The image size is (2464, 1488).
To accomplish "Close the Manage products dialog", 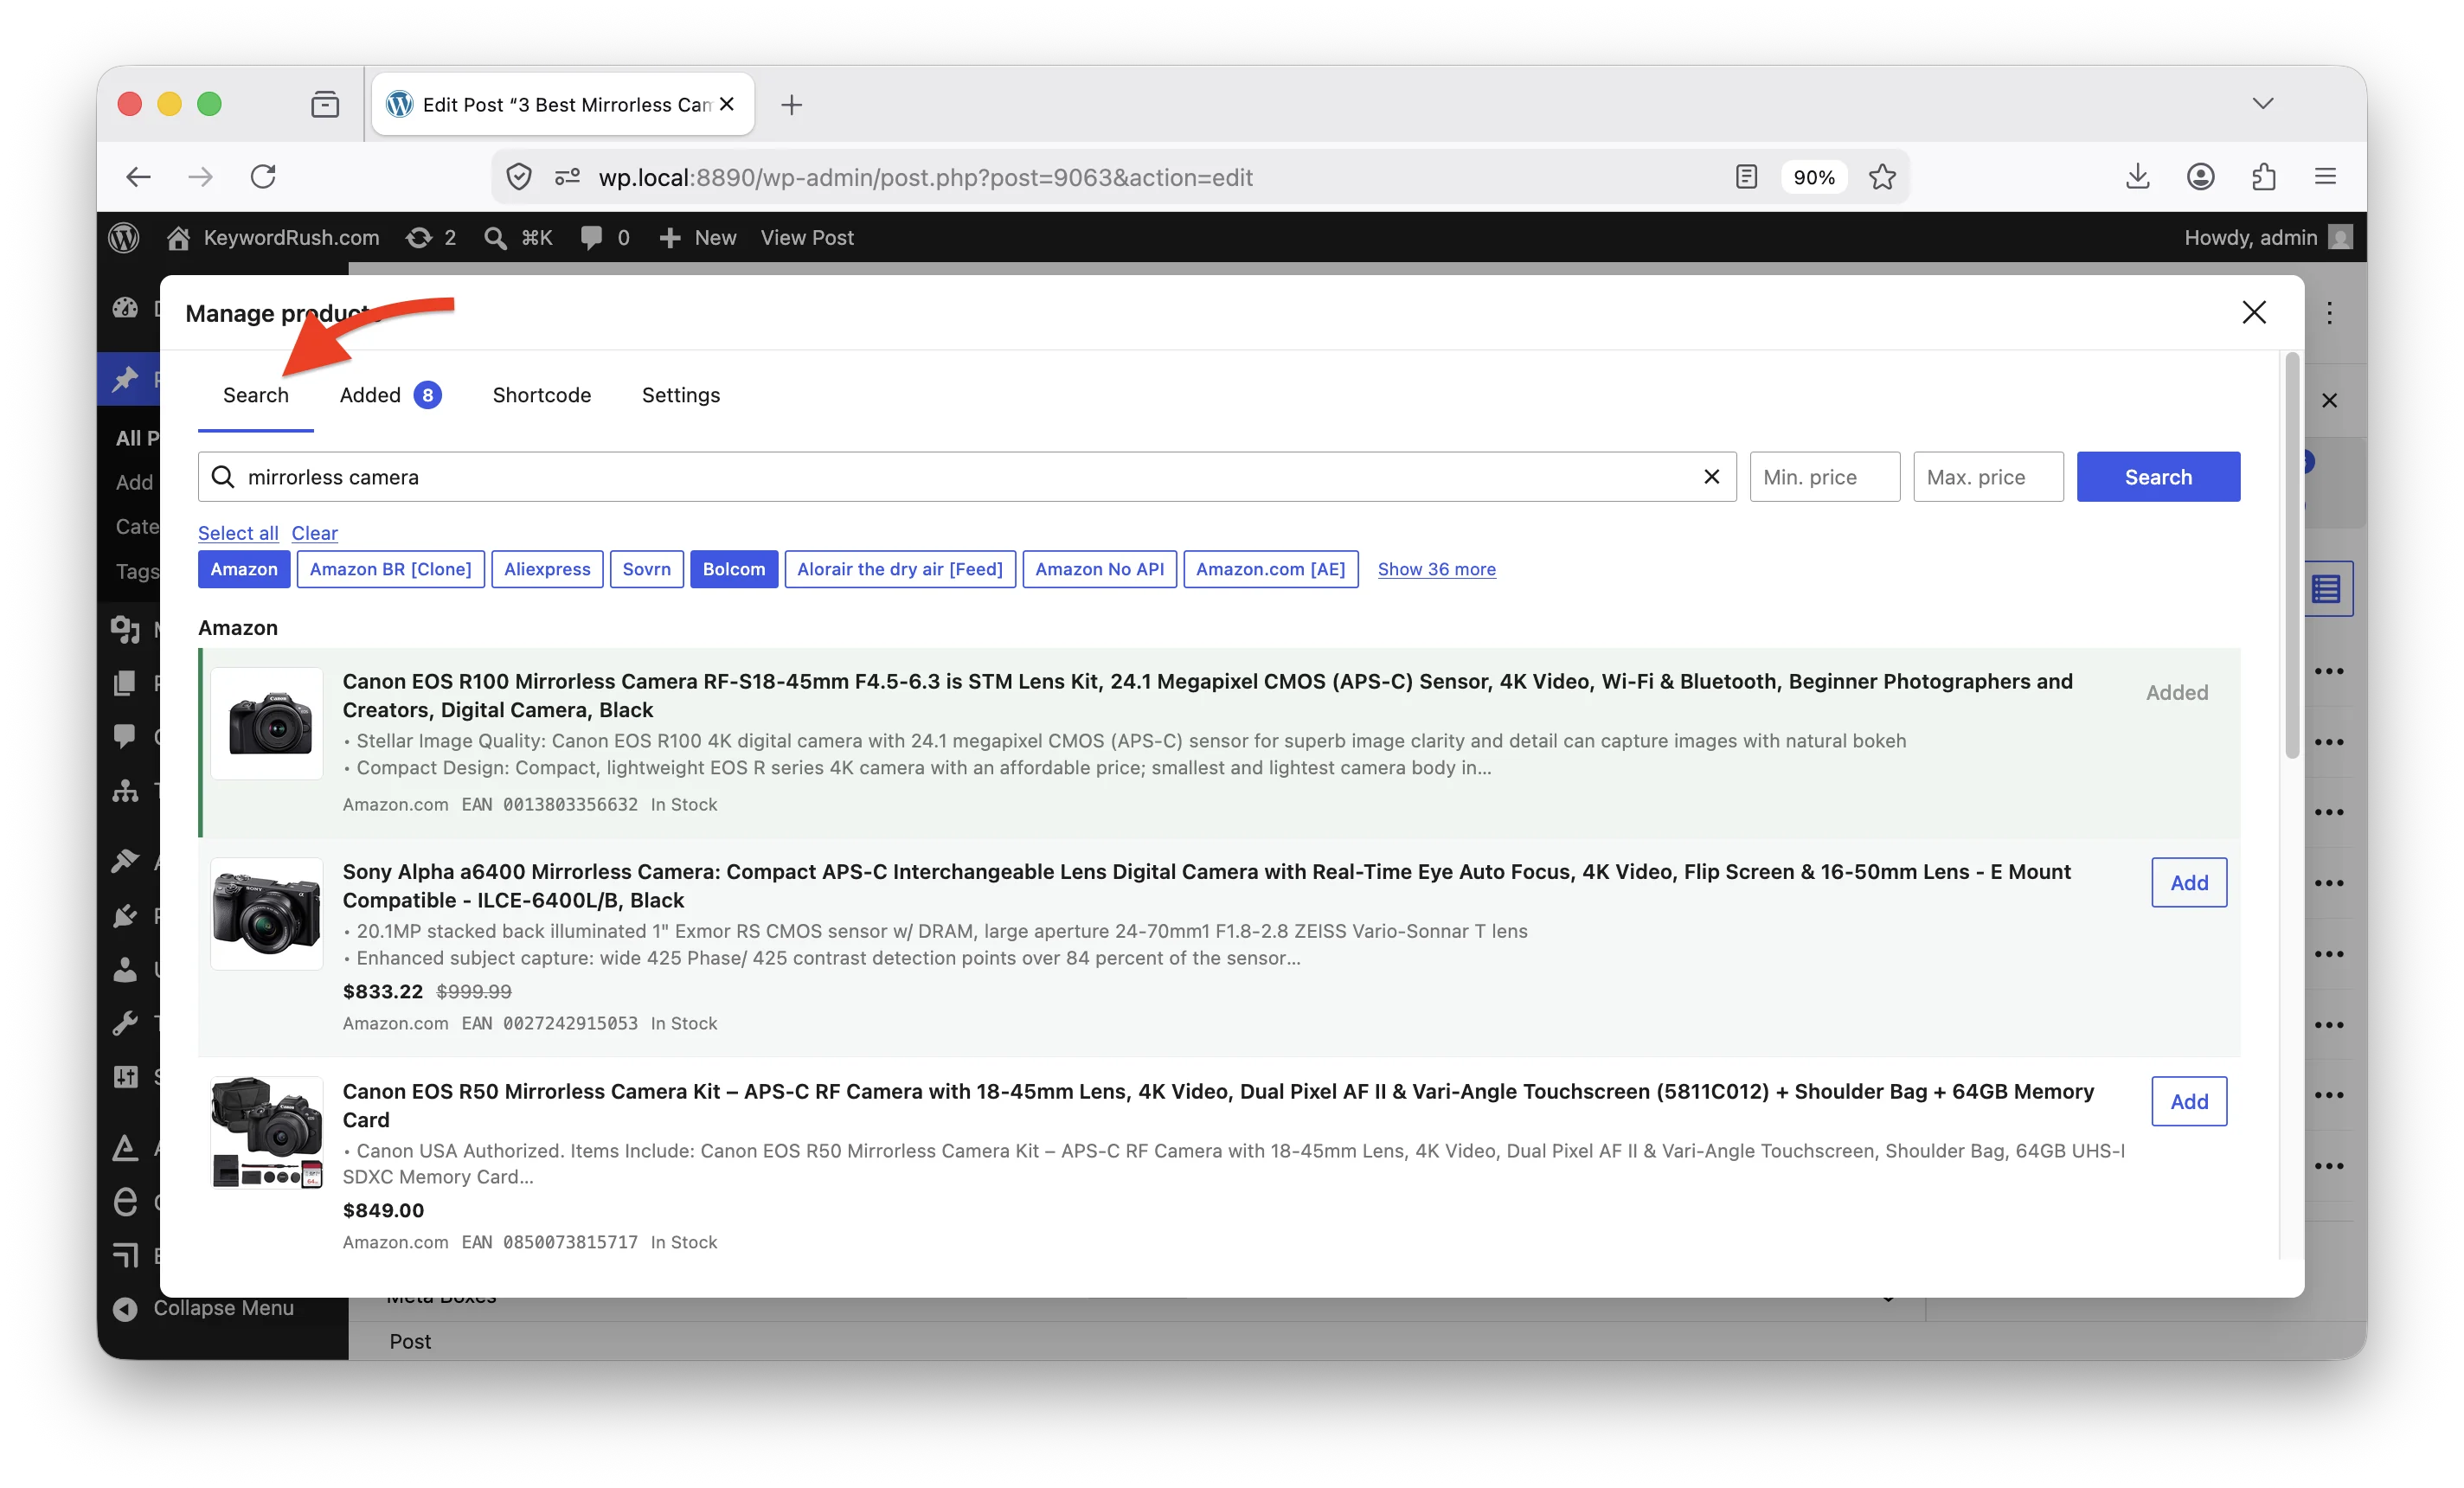I will click(2254, 312).
